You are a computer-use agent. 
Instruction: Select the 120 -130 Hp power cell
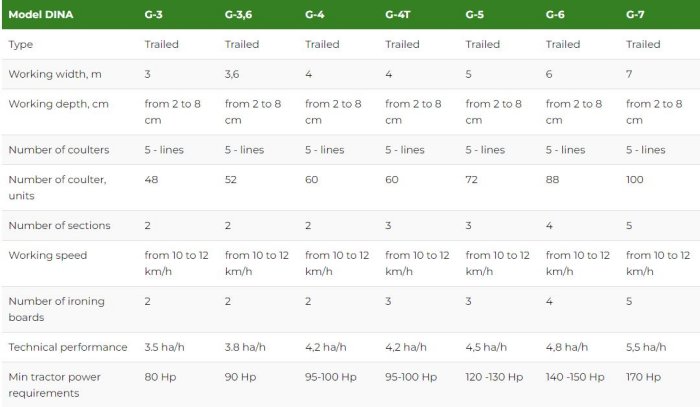coord(494,377)
